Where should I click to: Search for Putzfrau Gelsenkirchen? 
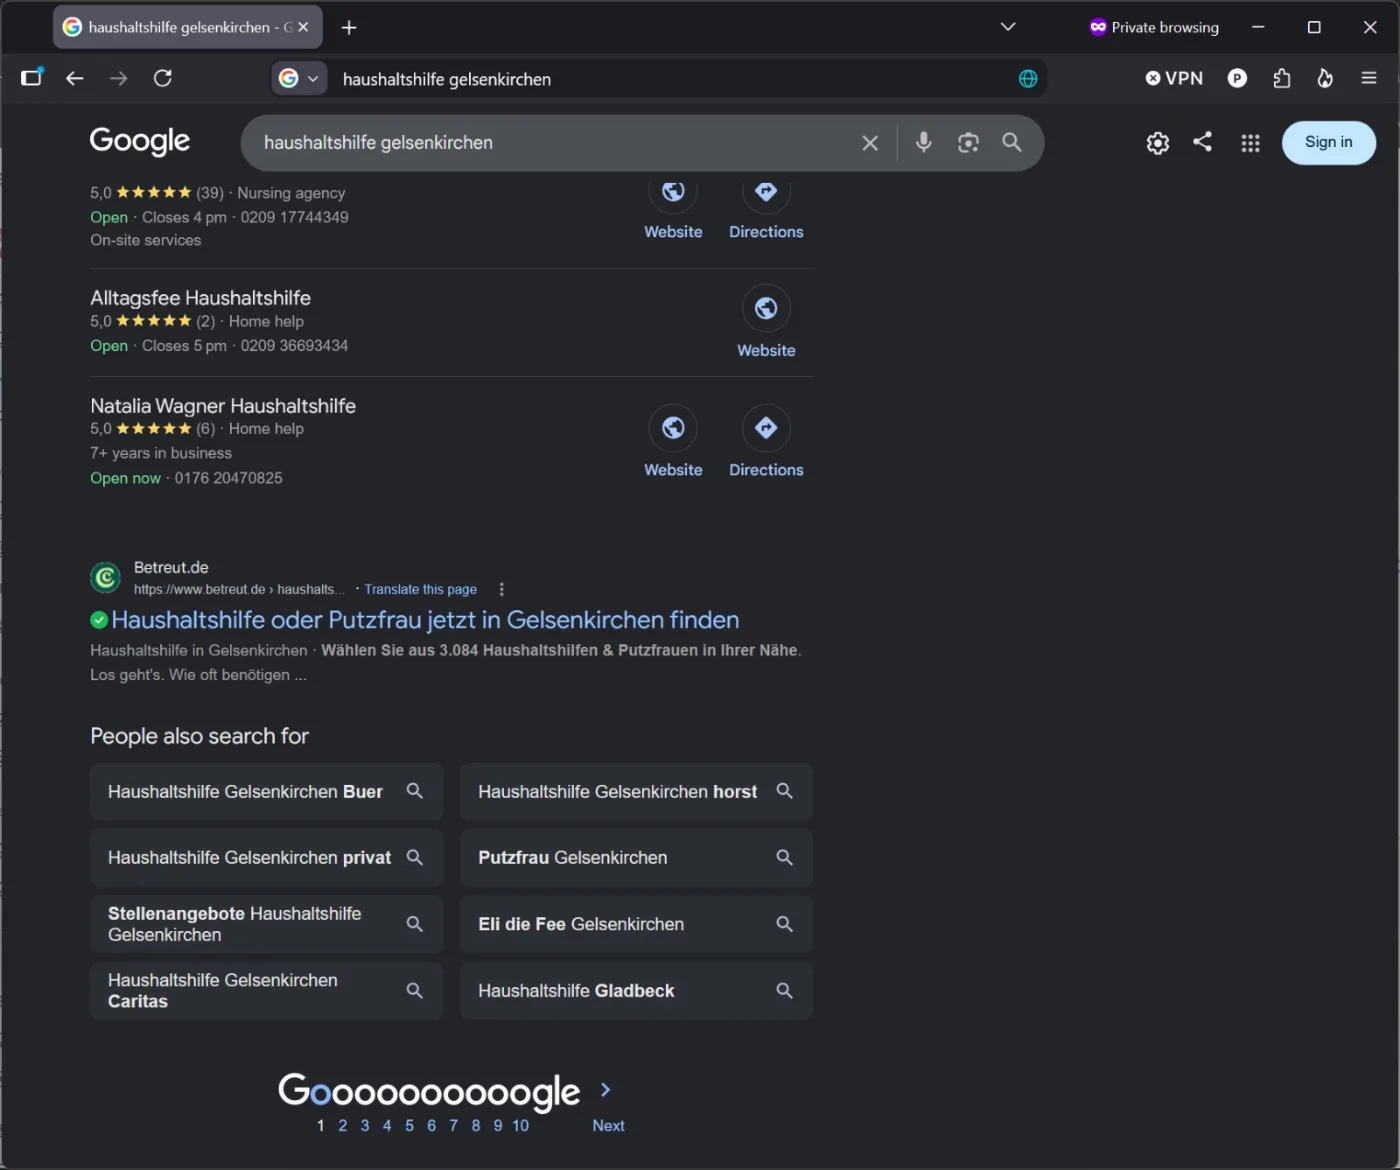click(x=636, y=858)
